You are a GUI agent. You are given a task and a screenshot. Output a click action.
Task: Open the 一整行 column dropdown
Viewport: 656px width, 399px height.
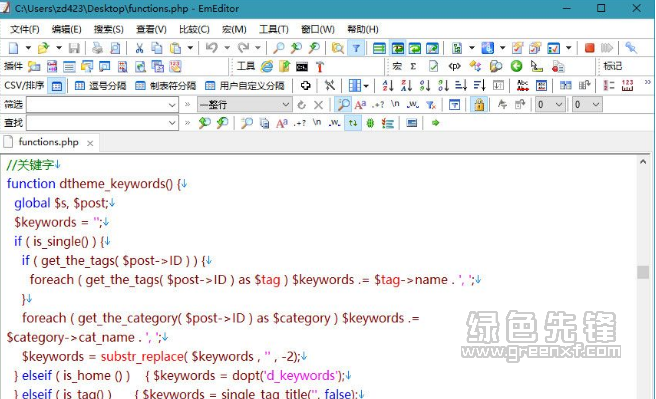click(286, 104)
